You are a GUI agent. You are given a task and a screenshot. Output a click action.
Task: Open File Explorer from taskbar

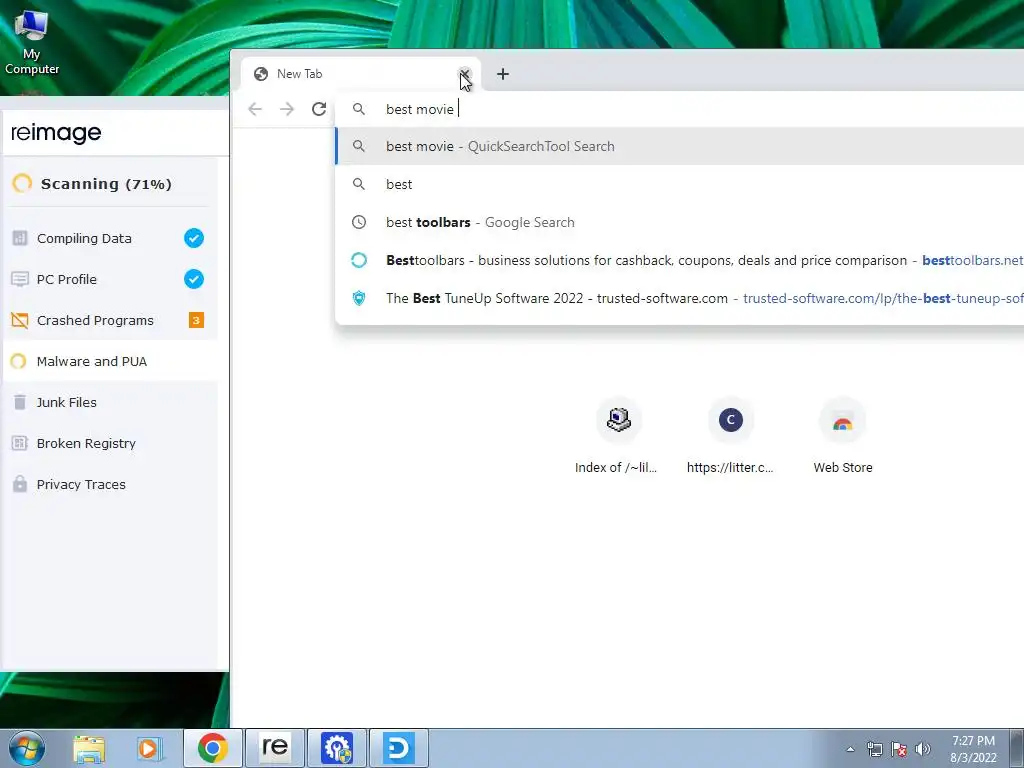pyautogui.click(x=89, y=748)
